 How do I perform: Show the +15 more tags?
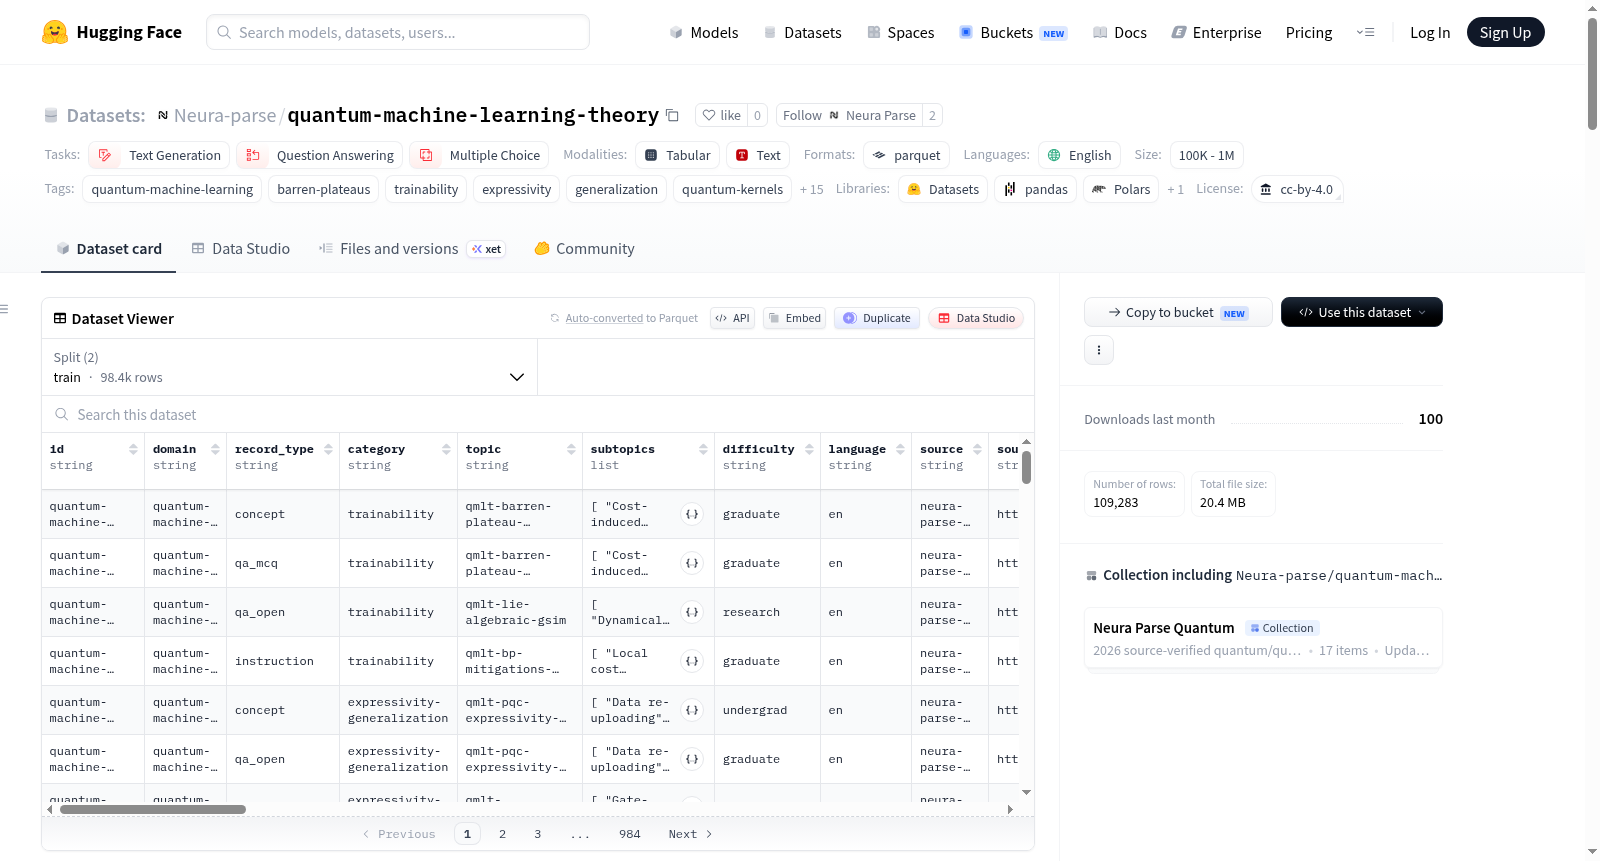click(812, 189)
